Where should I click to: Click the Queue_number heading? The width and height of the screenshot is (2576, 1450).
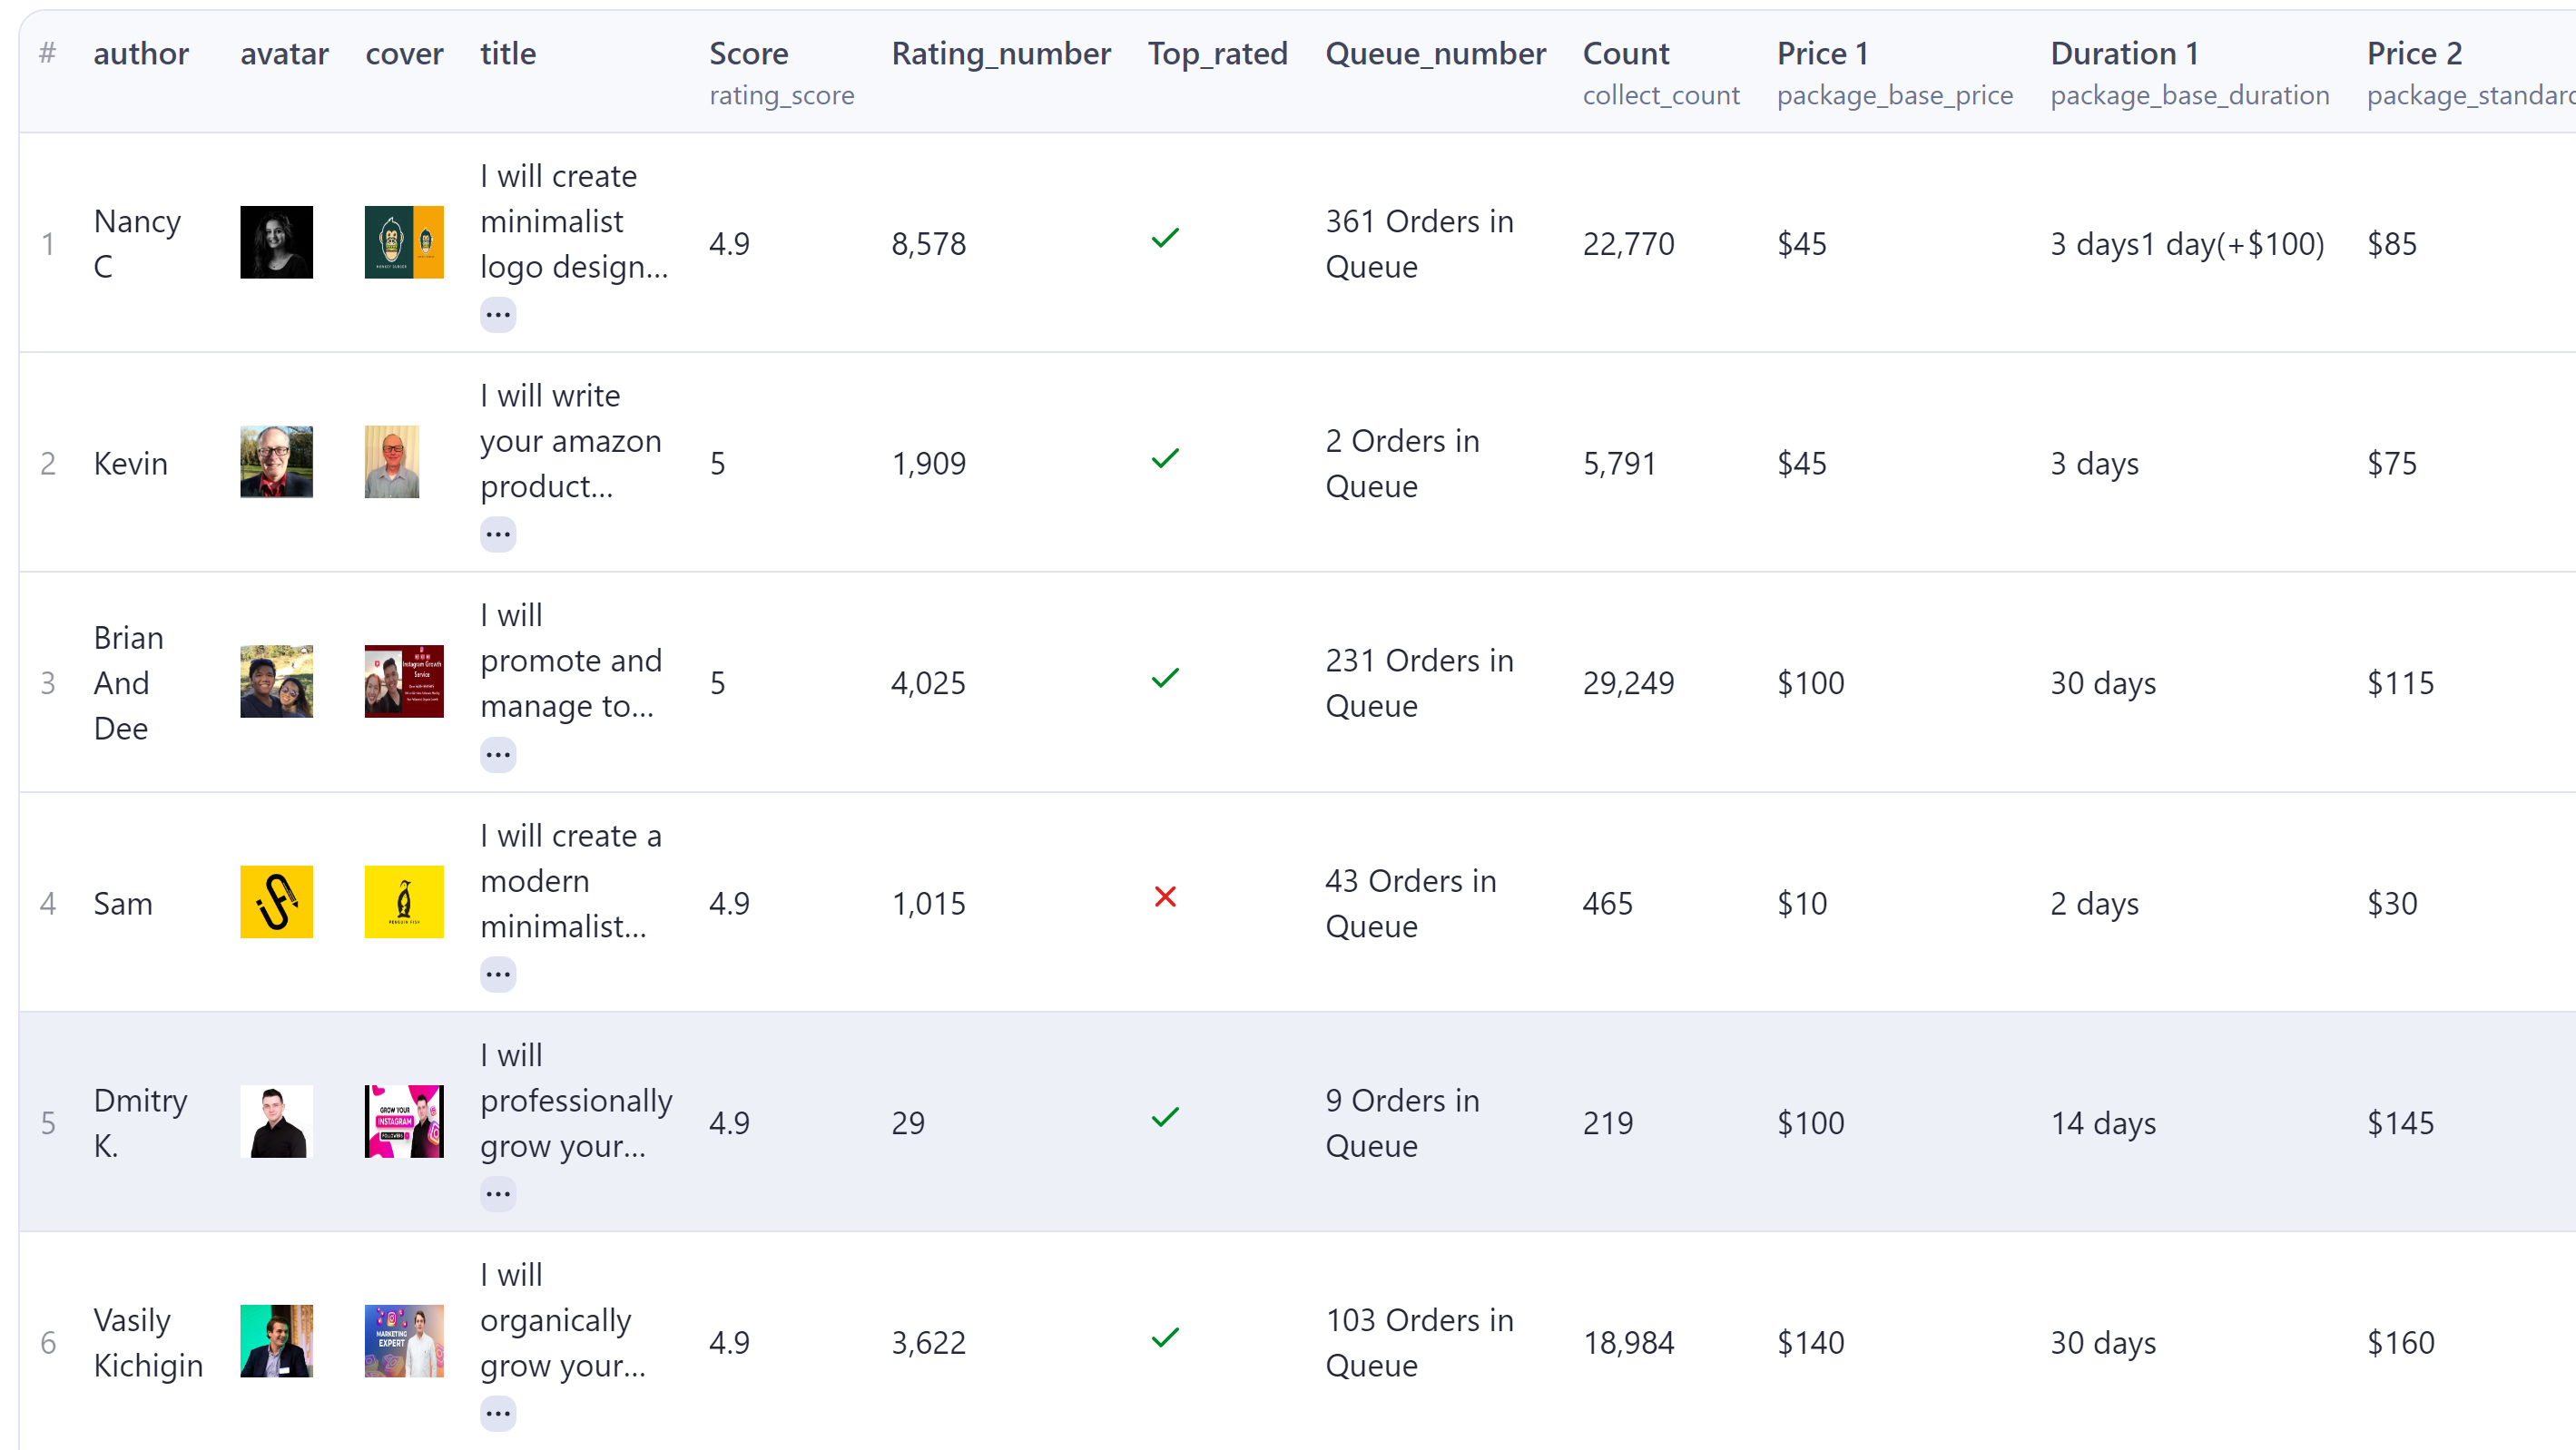[1435, 53]
